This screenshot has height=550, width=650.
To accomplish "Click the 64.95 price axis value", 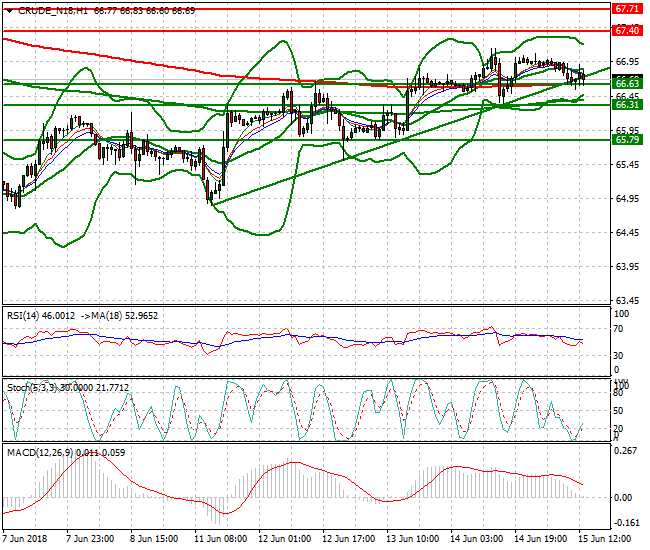I will point(627,199).
